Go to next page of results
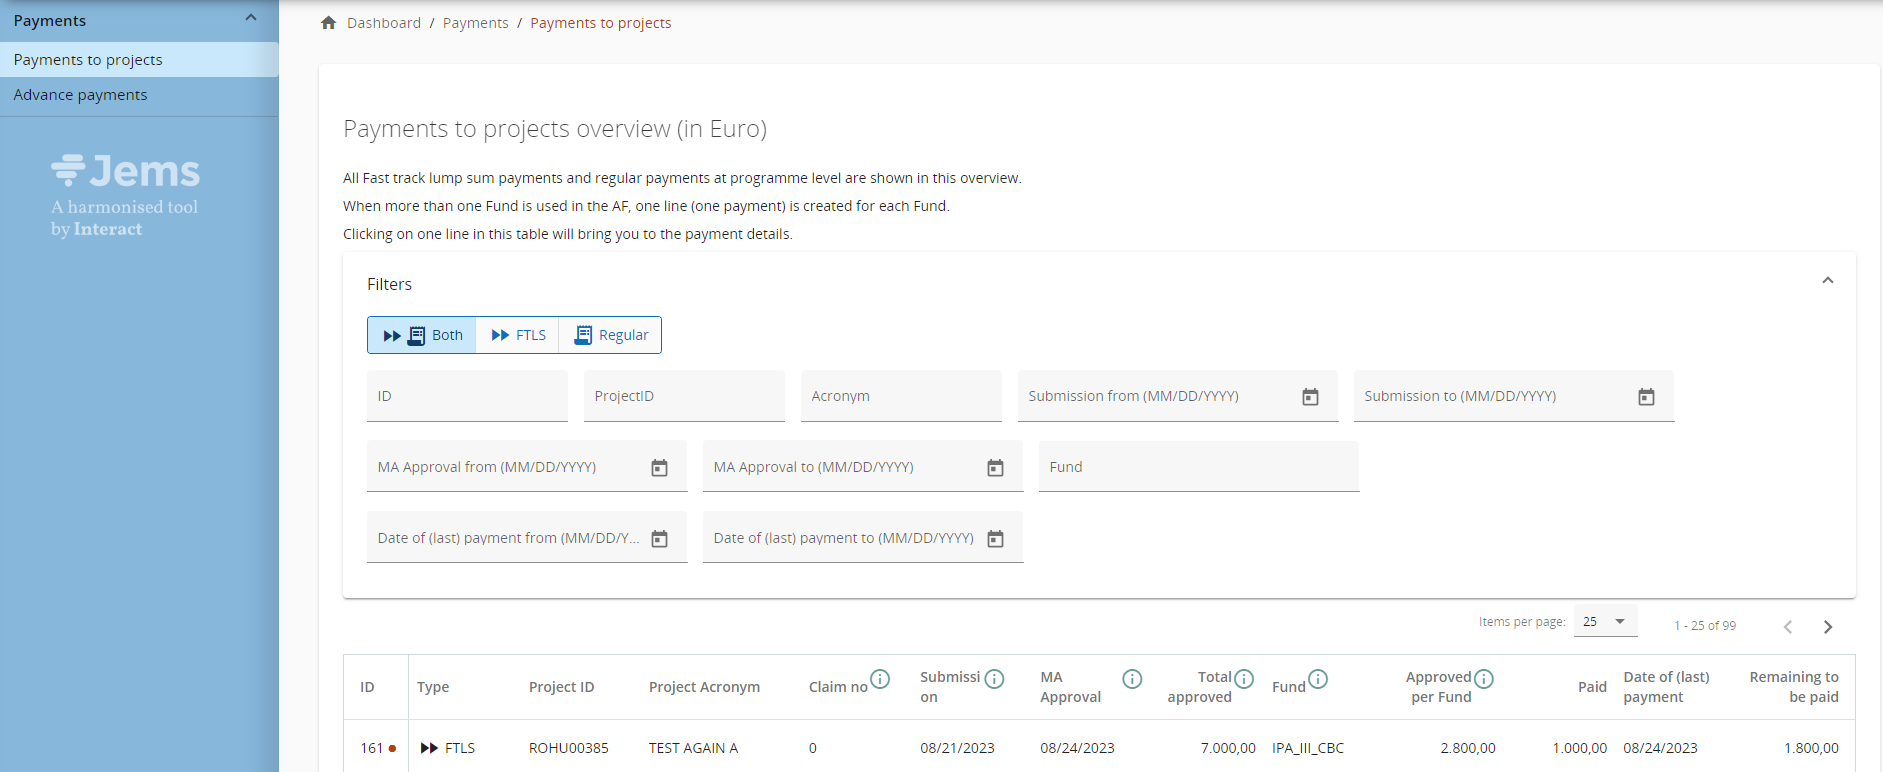The width and height of the screenshot is (1883, 772). click(x=1827, y=627)
